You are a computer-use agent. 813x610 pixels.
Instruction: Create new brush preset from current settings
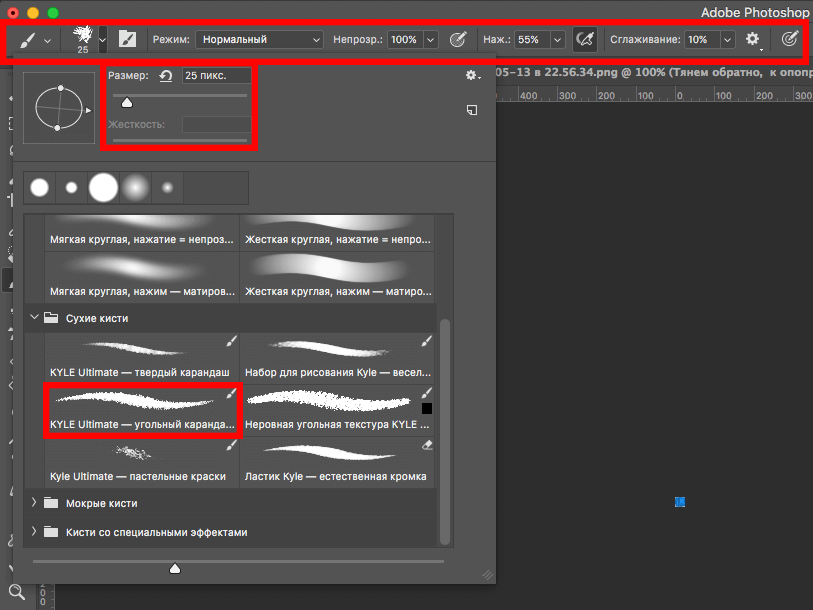click(x=472, y=110)
